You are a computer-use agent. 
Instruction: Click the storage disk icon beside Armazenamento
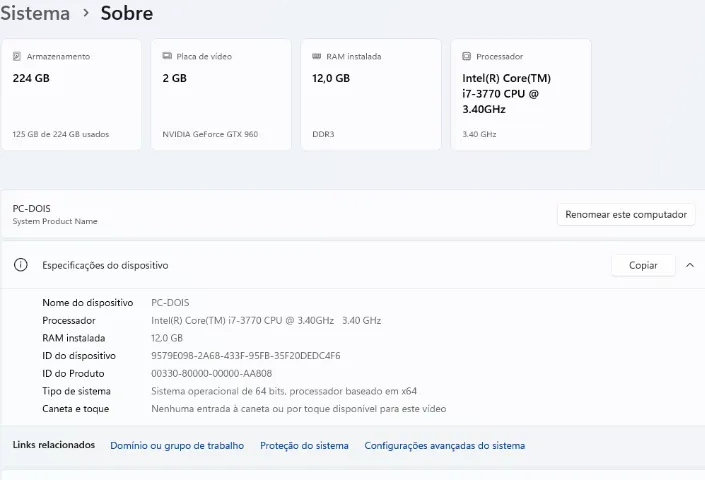pyautogui.click(x=17, y=56)
